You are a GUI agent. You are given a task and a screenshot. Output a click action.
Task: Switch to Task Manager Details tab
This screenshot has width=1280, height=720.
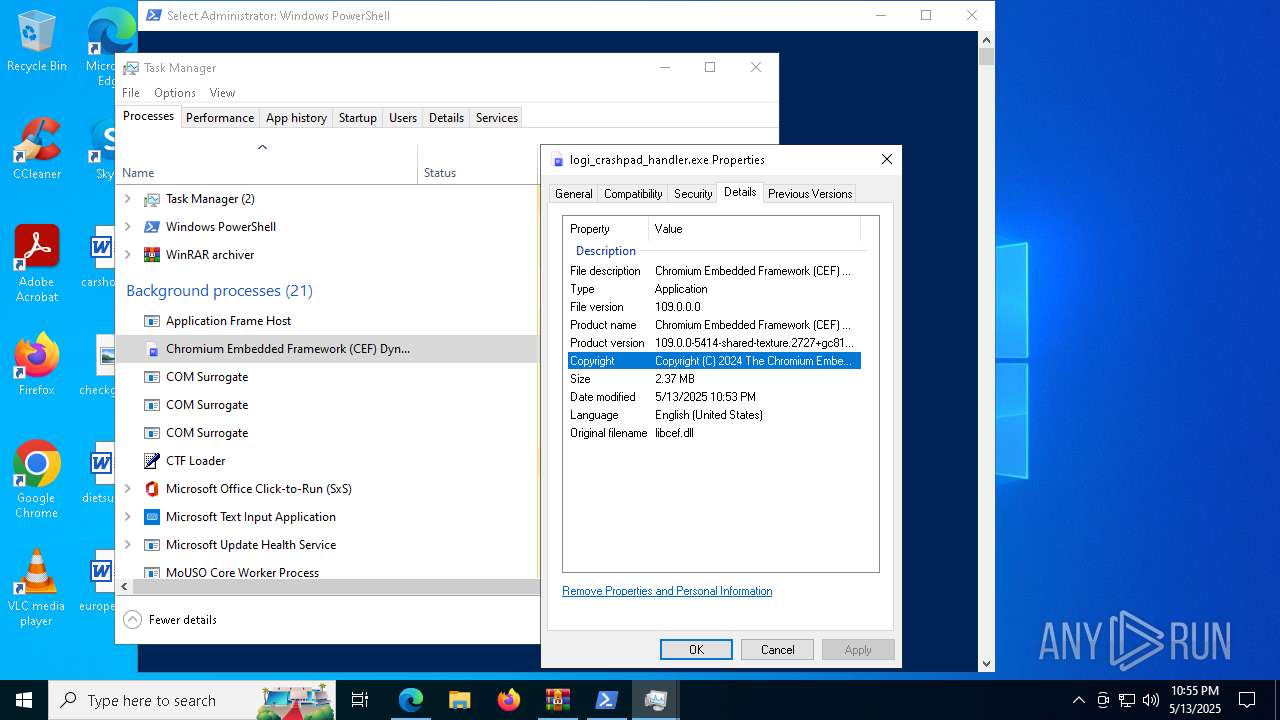click(x=446, y=118)
